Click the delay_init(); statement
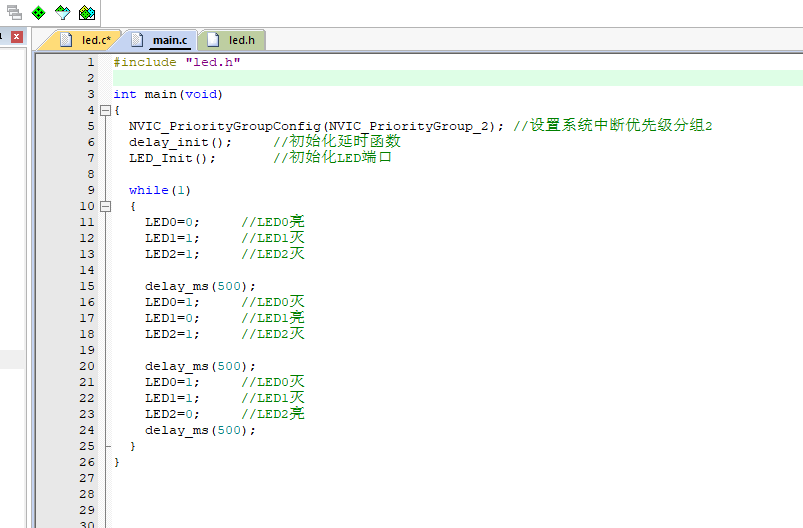This screenshot has height=528, width=803. [180, 142]
